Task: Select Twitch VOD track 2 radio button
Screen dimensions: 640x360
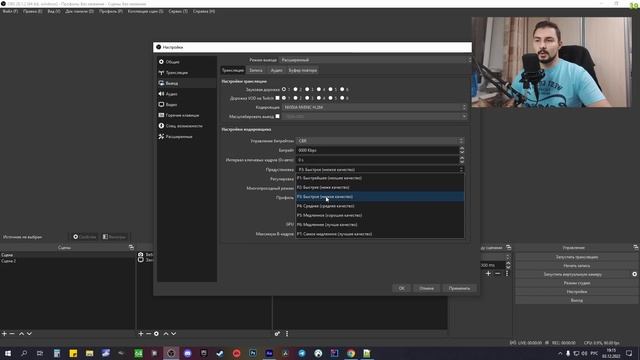Action: pyautogui.click(x=296, y=98)
